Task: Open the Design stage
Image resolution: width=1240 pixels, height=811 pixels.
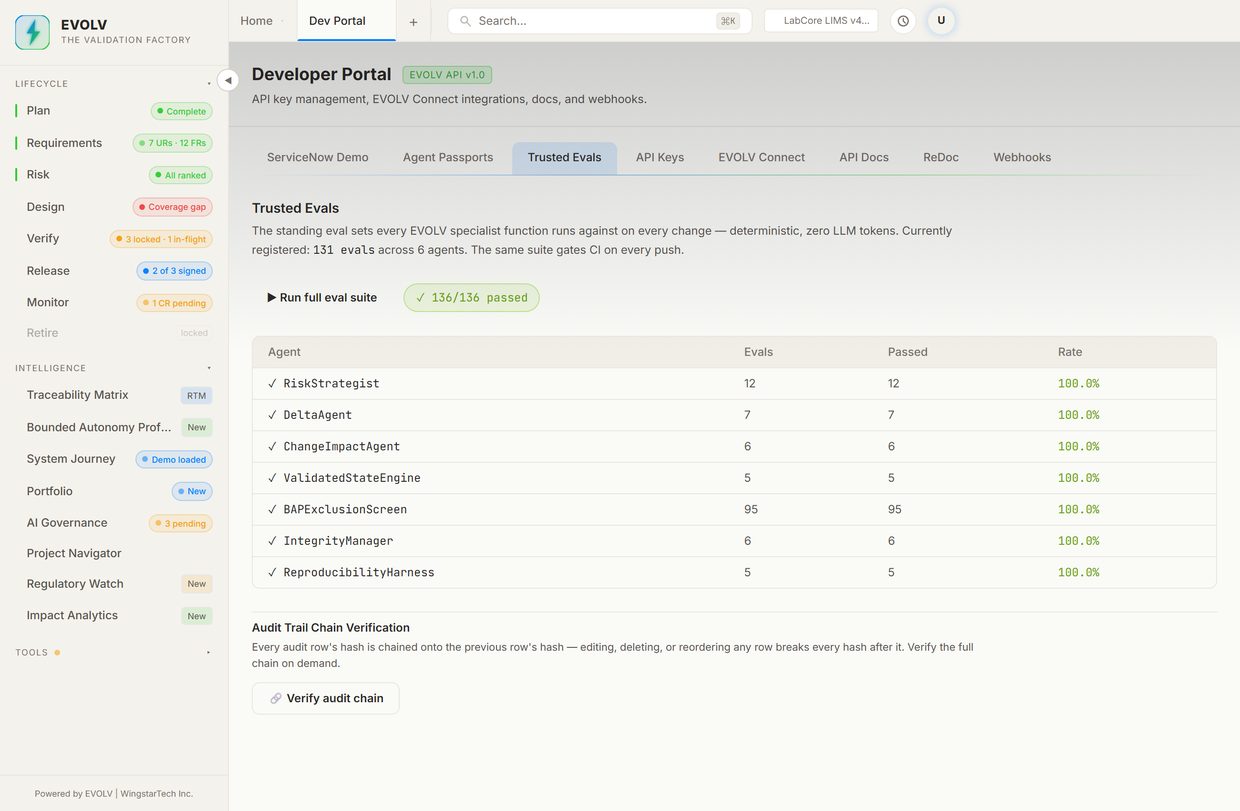Action: pos(114,207)
